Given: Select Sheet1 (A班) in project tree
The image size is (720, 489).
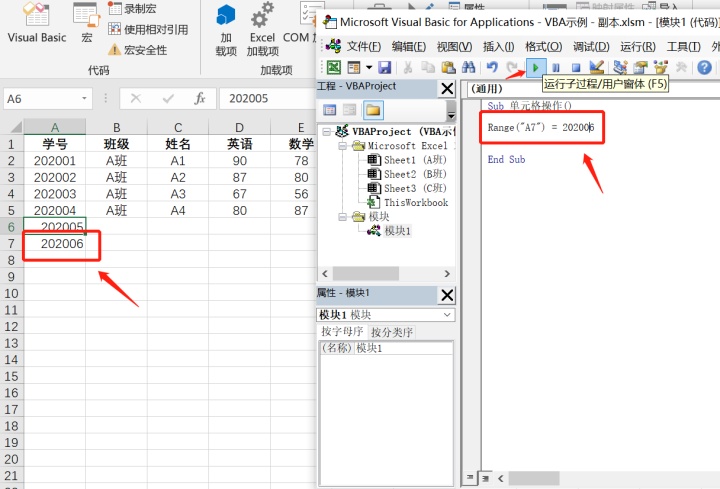Looking at the screenshot, I should click(x=407, y=160).
